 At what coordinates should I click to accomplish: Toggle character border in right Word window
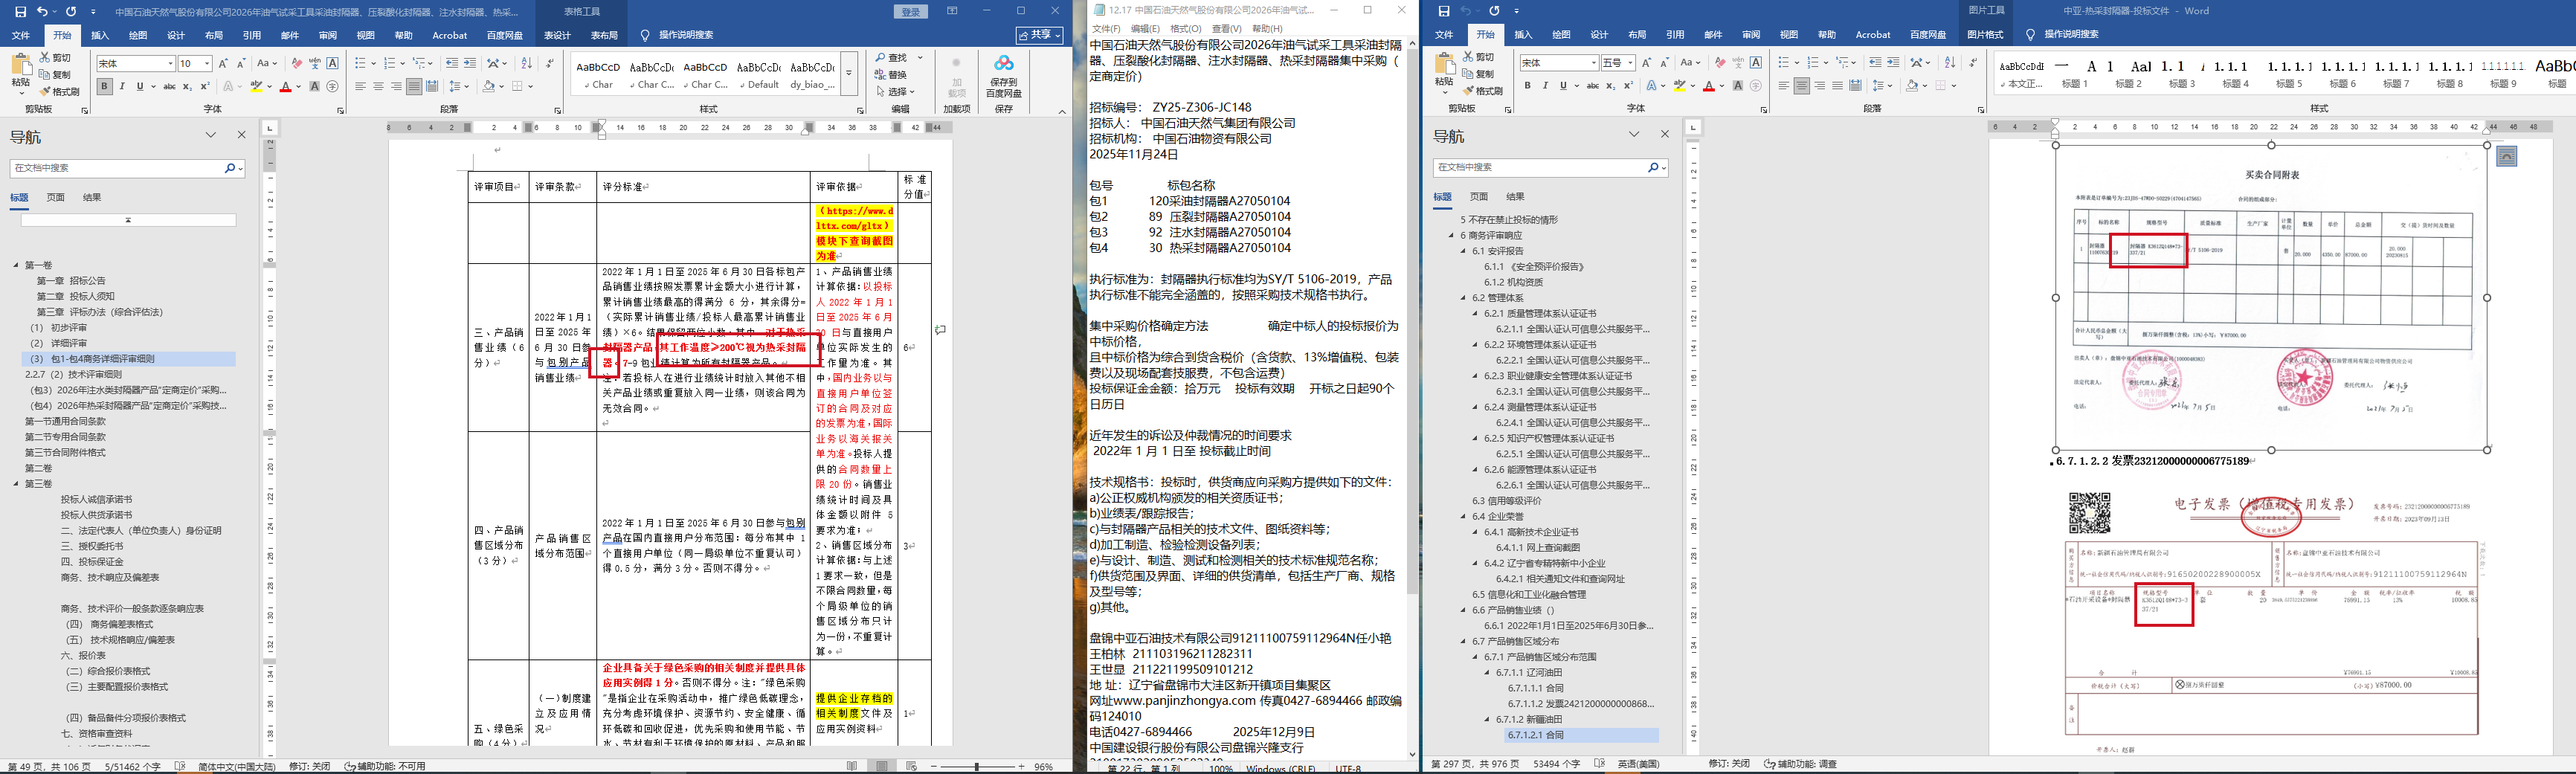point(1756,63)
